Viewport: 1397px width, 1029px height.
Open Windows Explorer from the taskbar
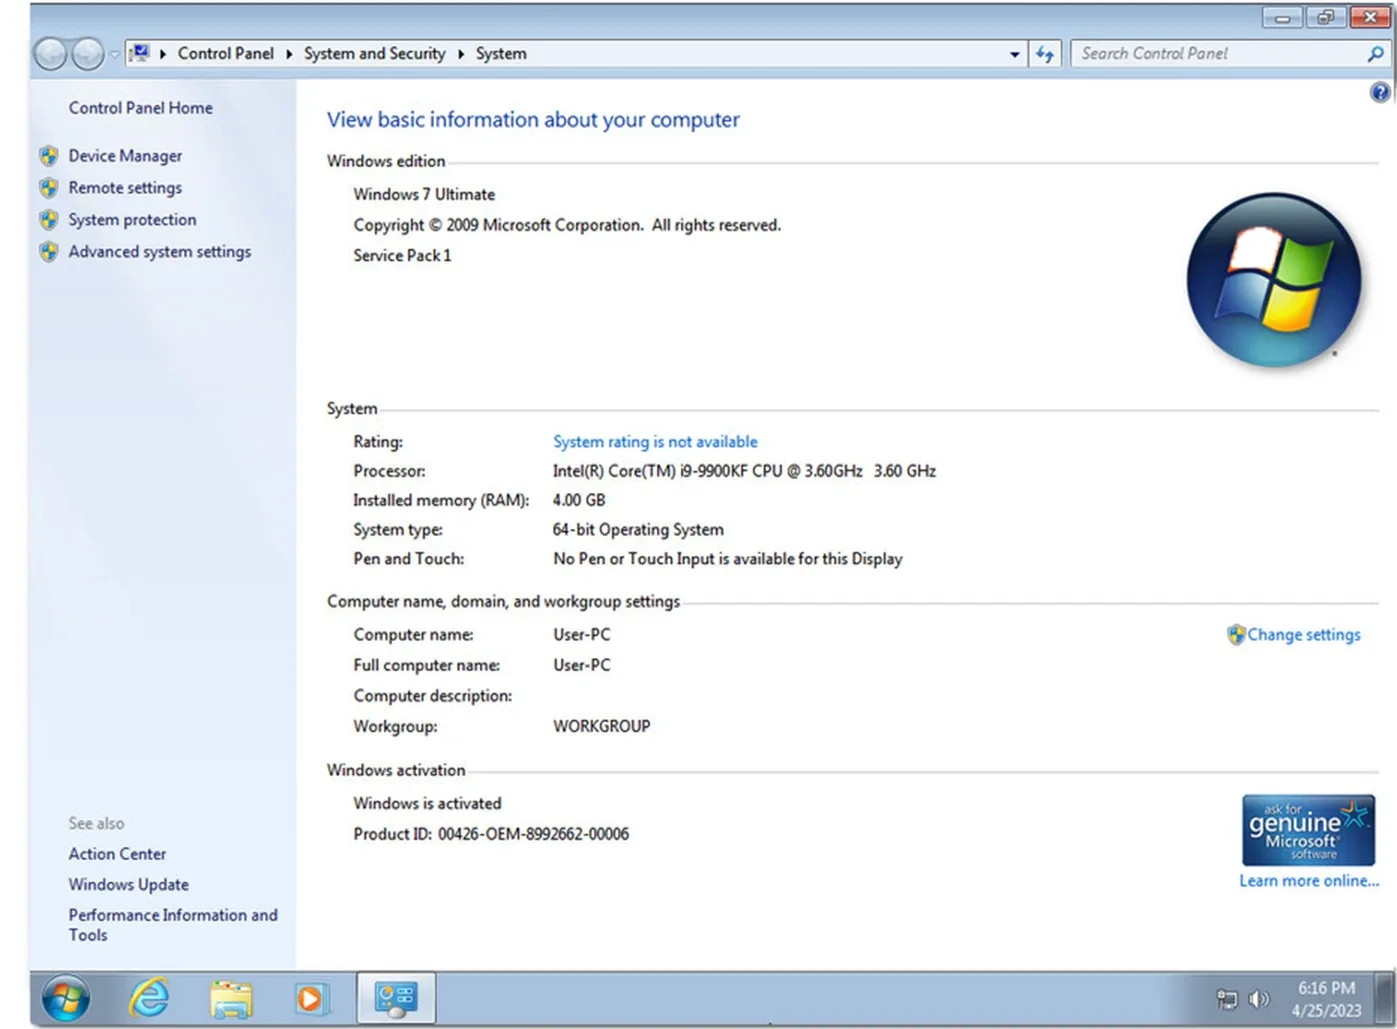(231, 998)
